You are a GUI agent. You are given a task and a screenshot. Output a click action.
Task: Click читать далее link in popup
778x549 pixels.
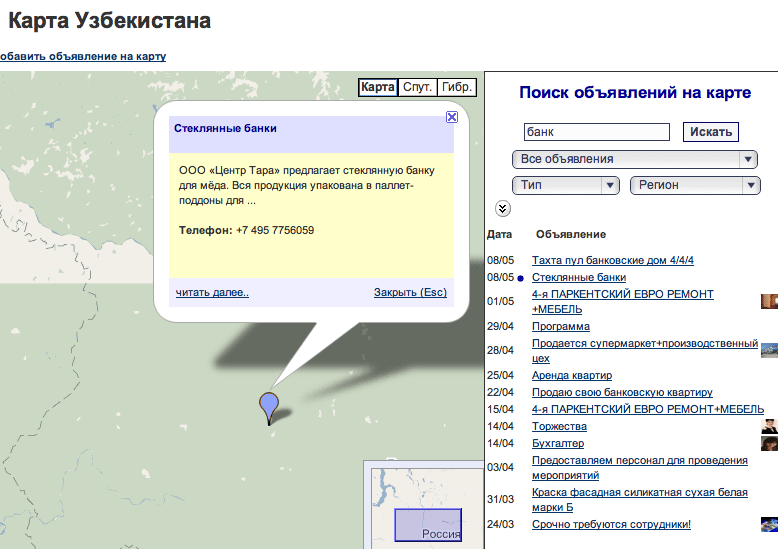(212, 293)
